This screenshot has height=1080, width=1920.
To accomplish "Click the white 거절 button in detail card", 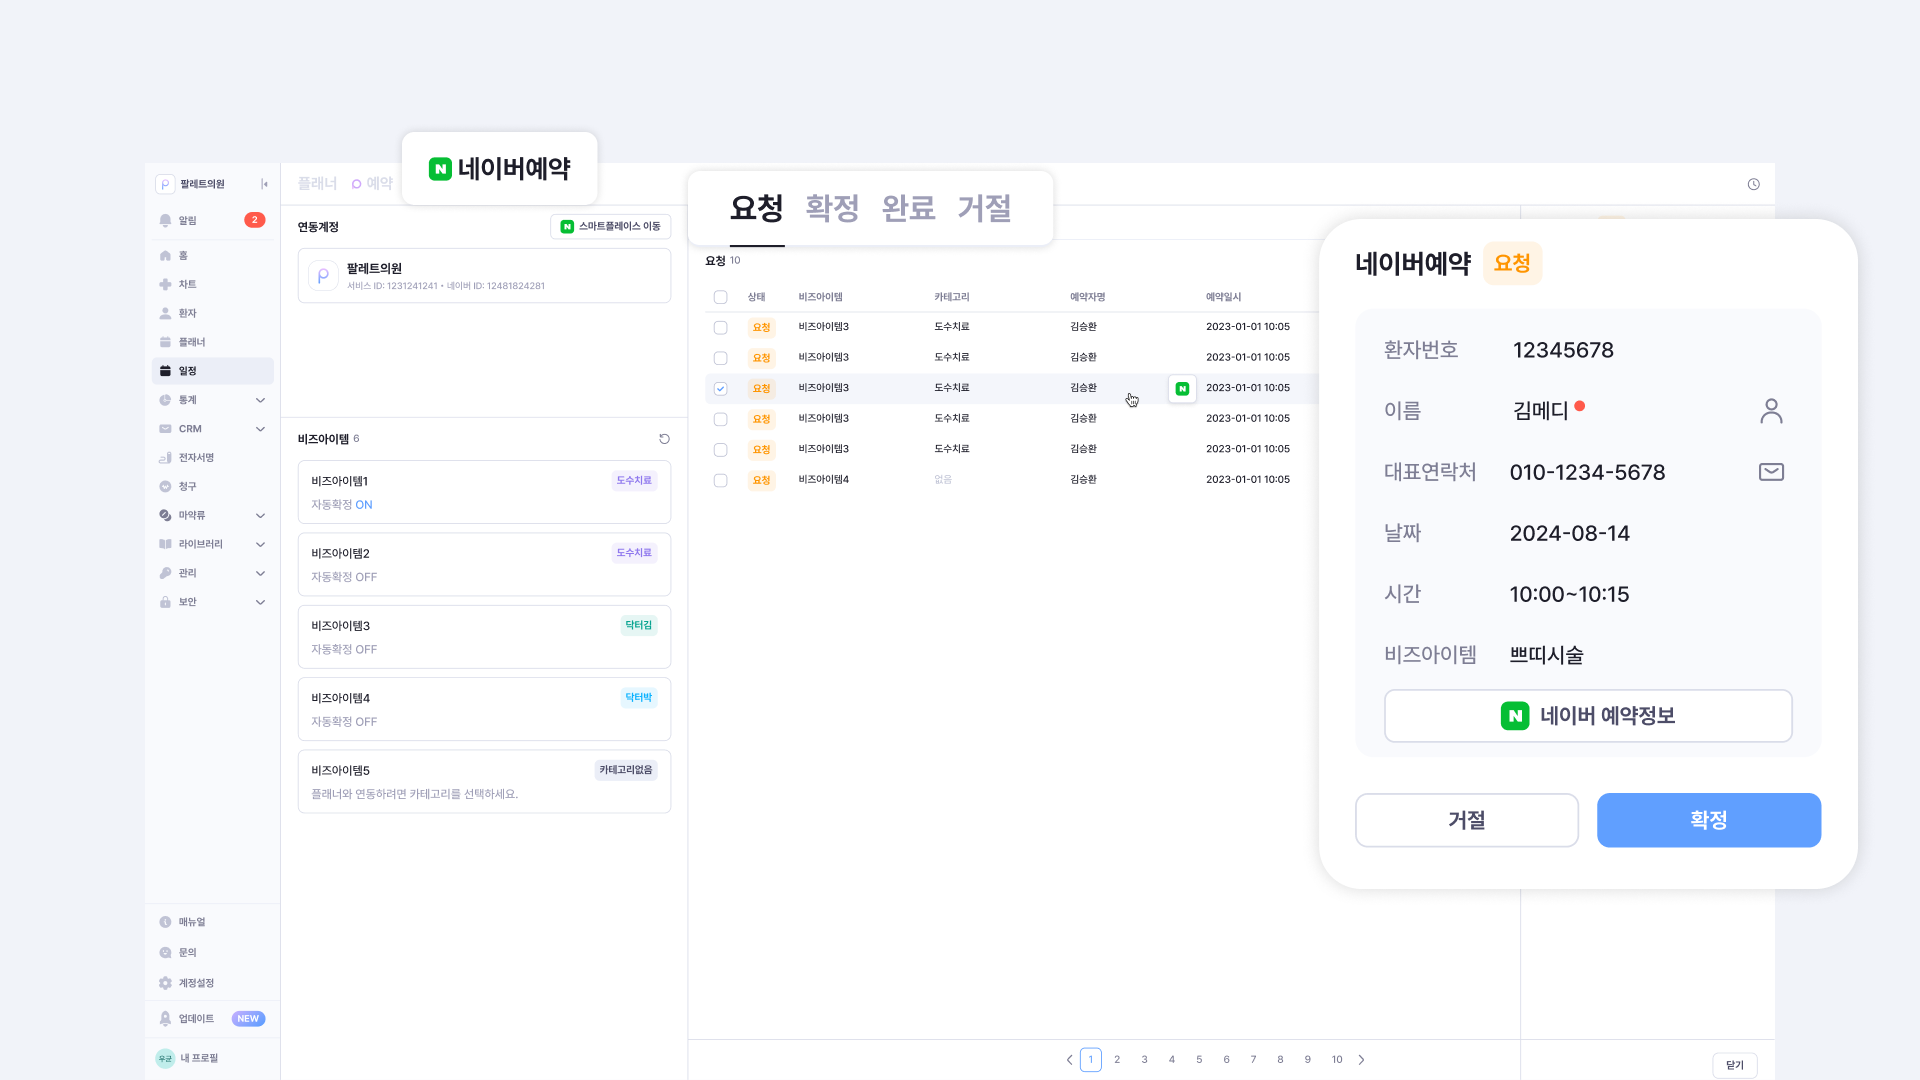I will [x=1466, y=820].
